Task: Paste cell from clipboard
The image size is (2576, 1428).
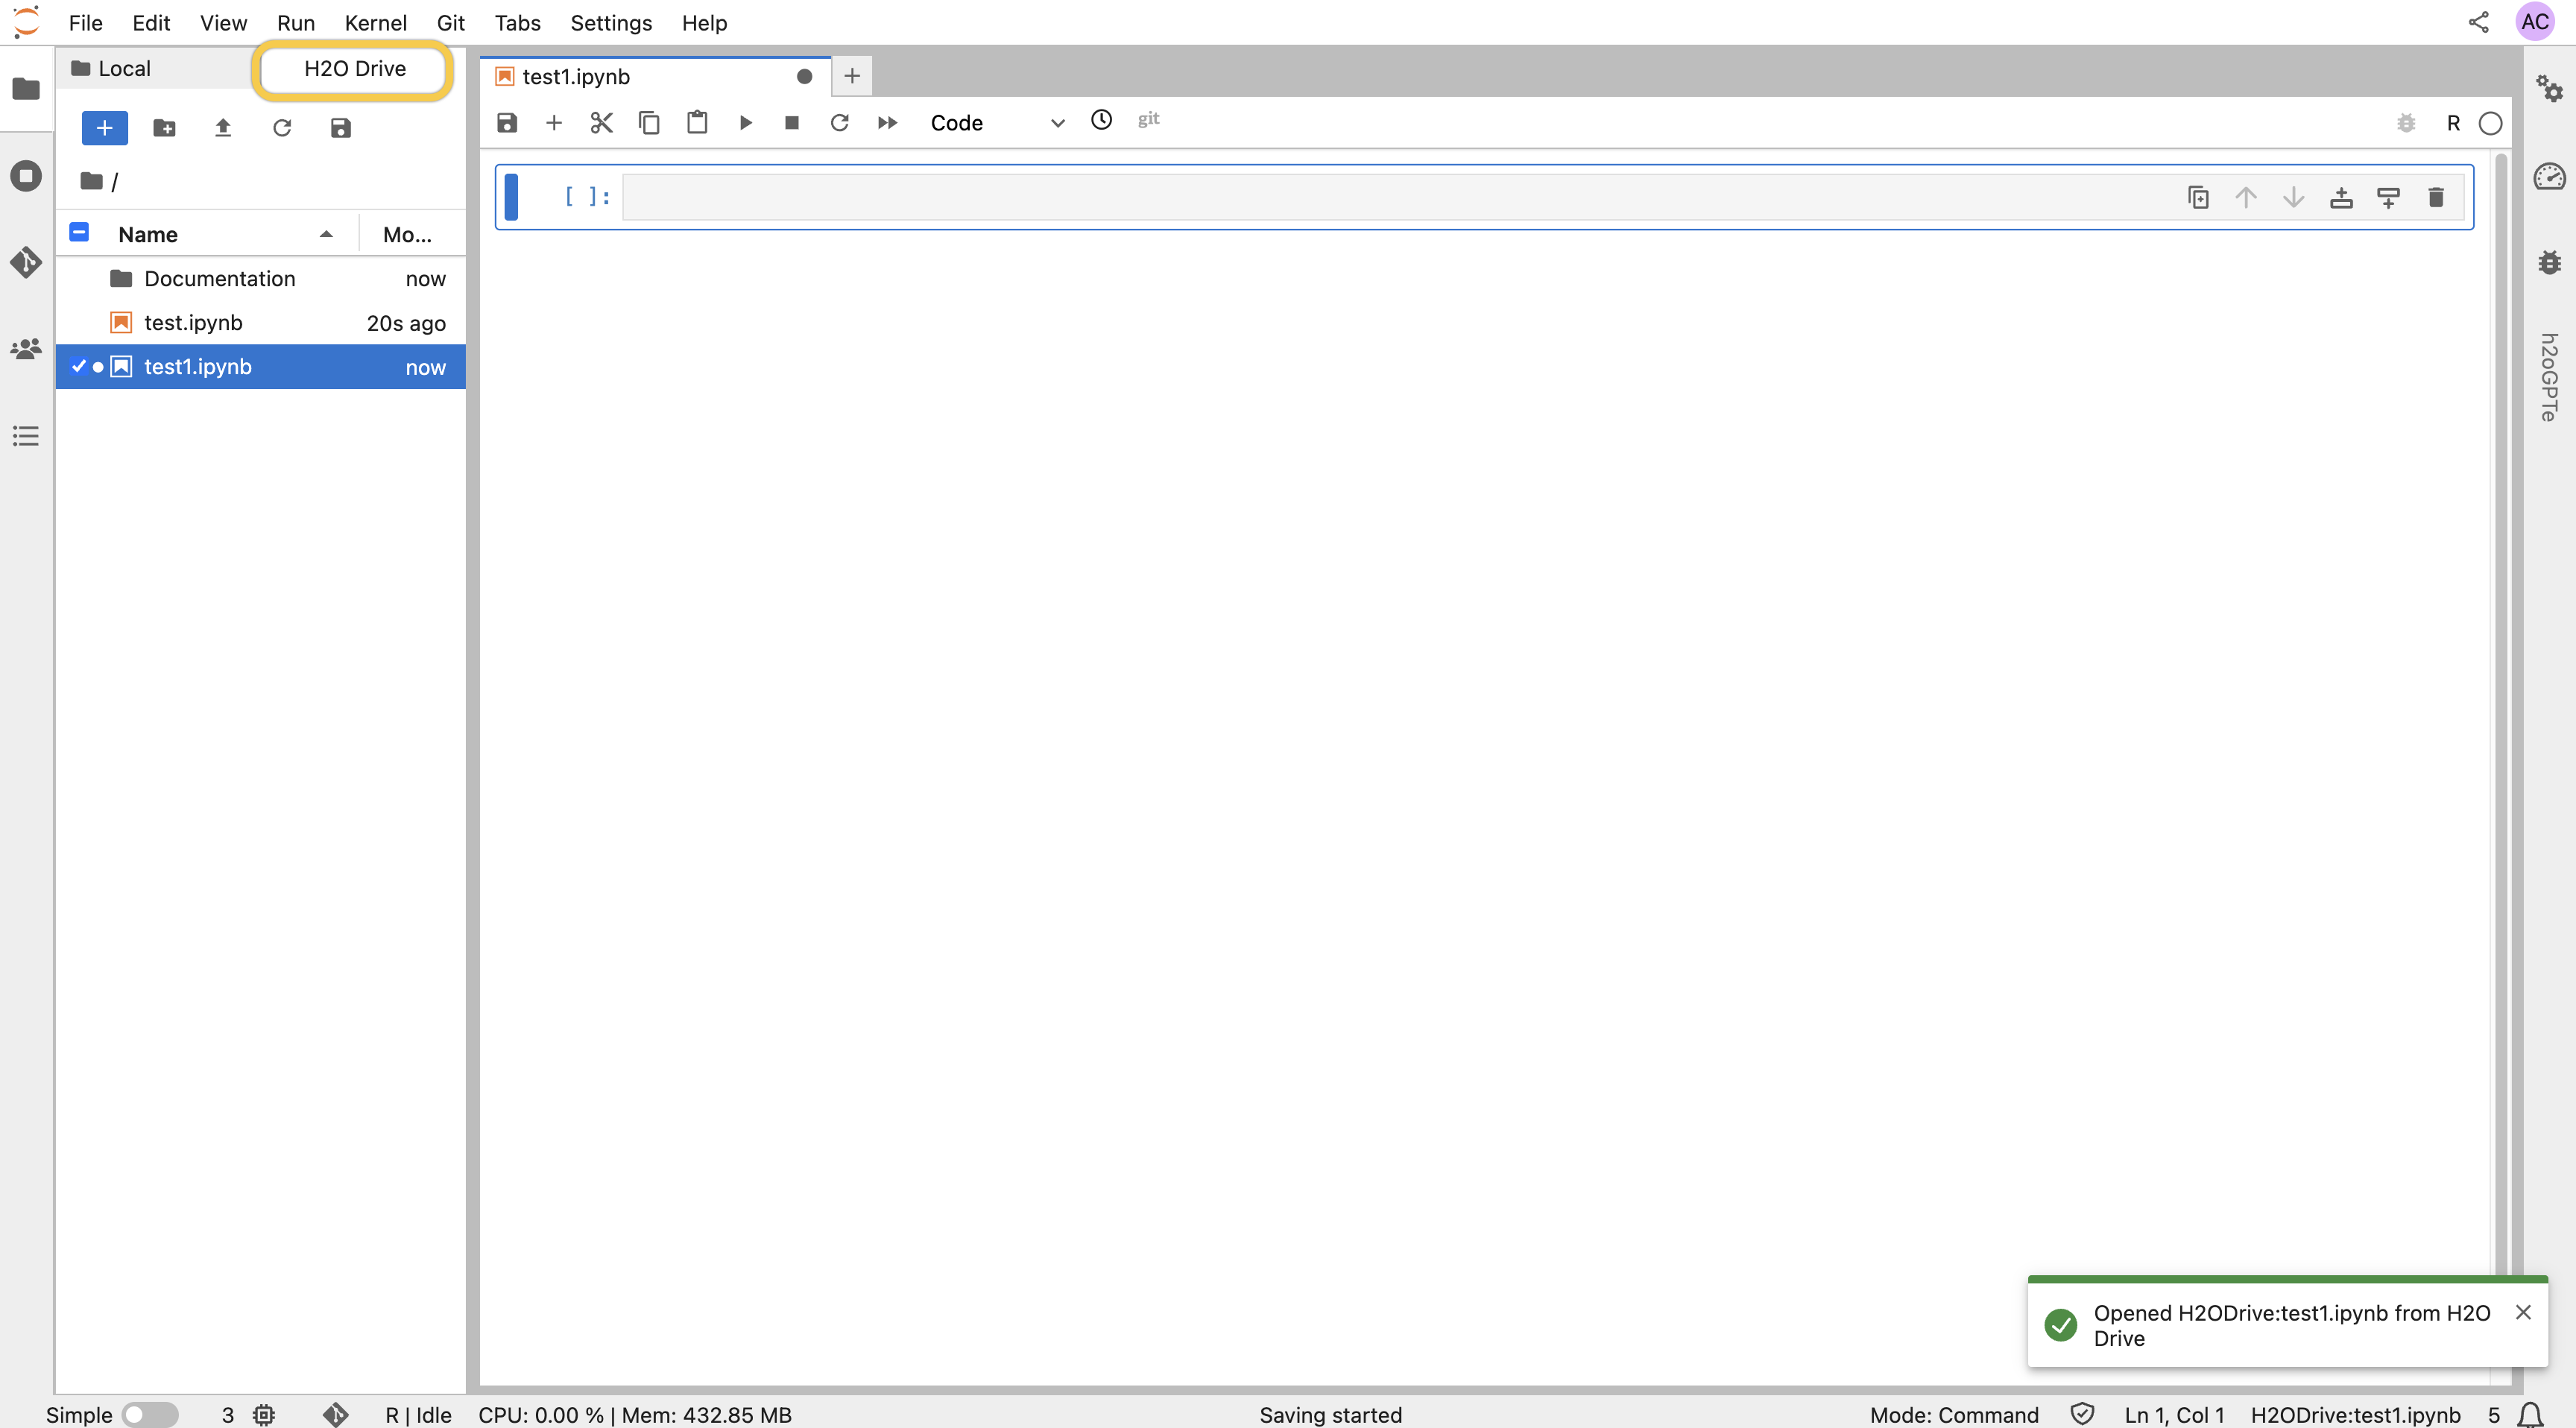Action: click(697, 123)
